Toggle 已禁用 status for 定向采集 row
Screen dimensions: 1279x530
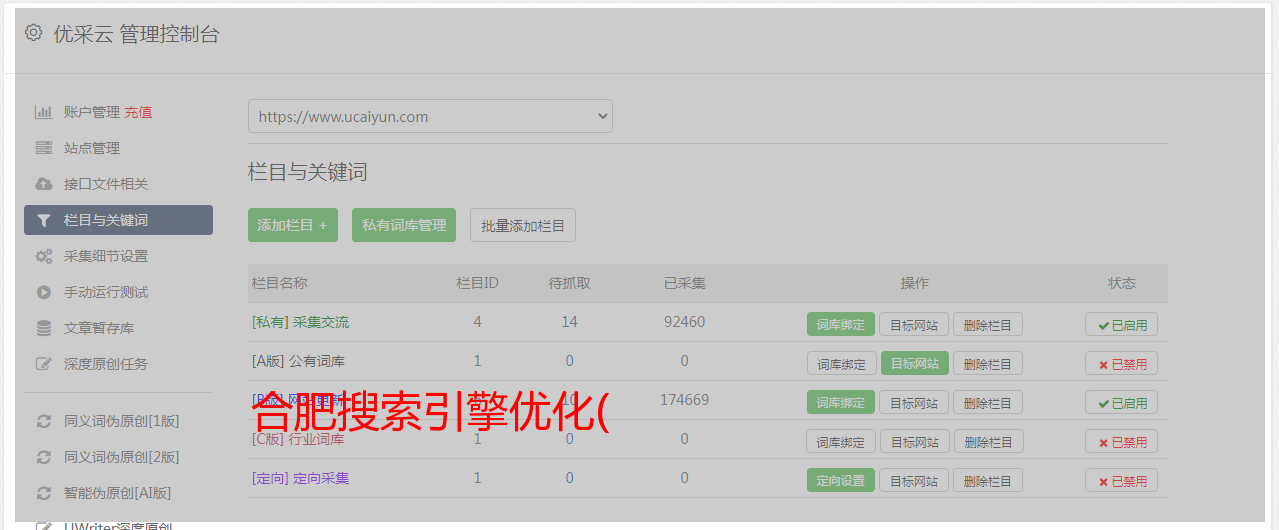[1121, 480]
